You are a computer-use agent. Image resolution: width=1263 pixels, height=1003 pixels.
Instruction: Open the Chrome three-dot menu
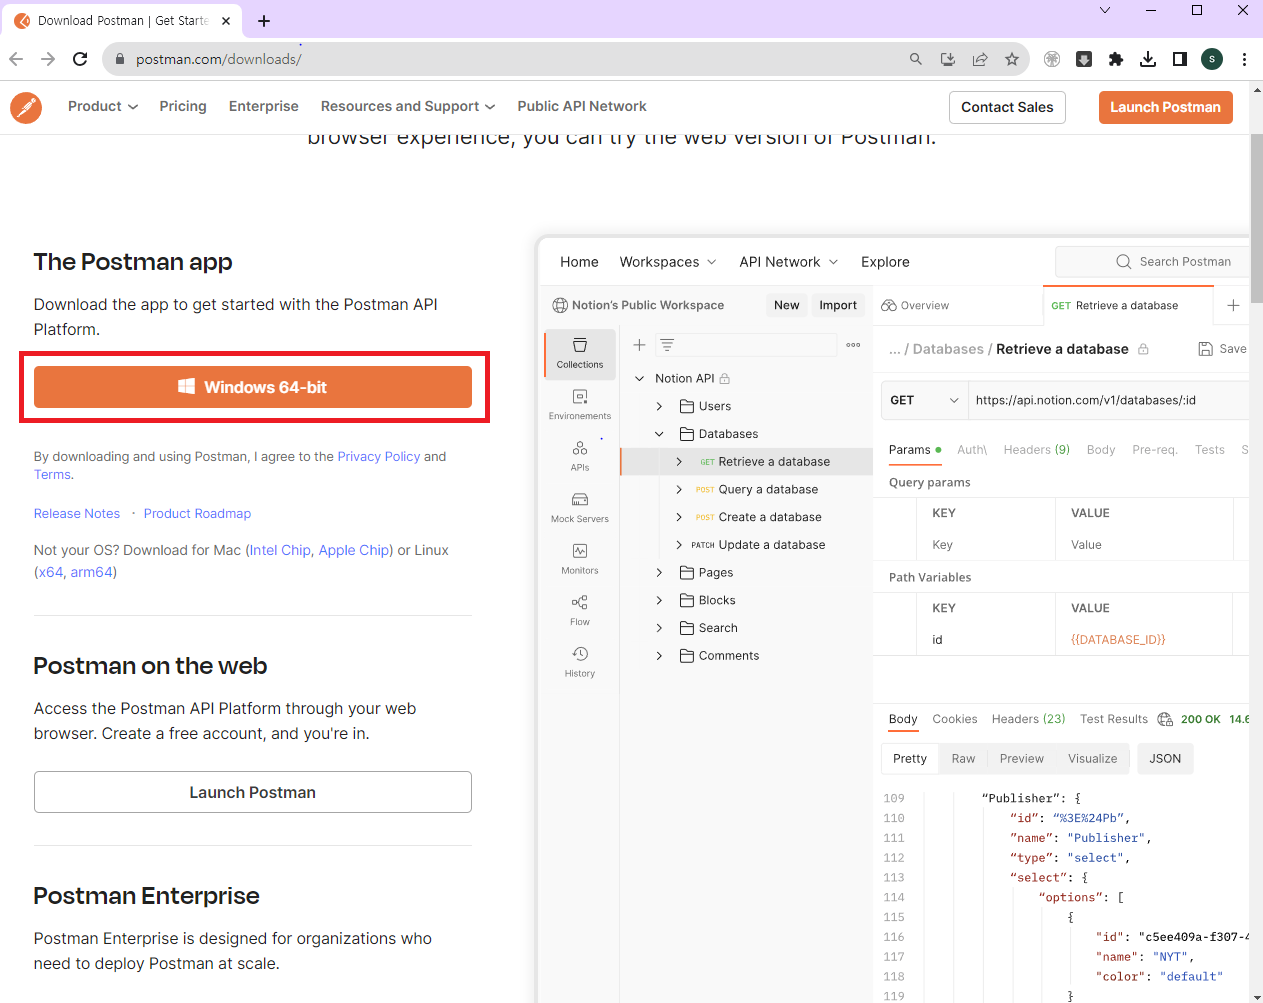tap(1244, 59)
